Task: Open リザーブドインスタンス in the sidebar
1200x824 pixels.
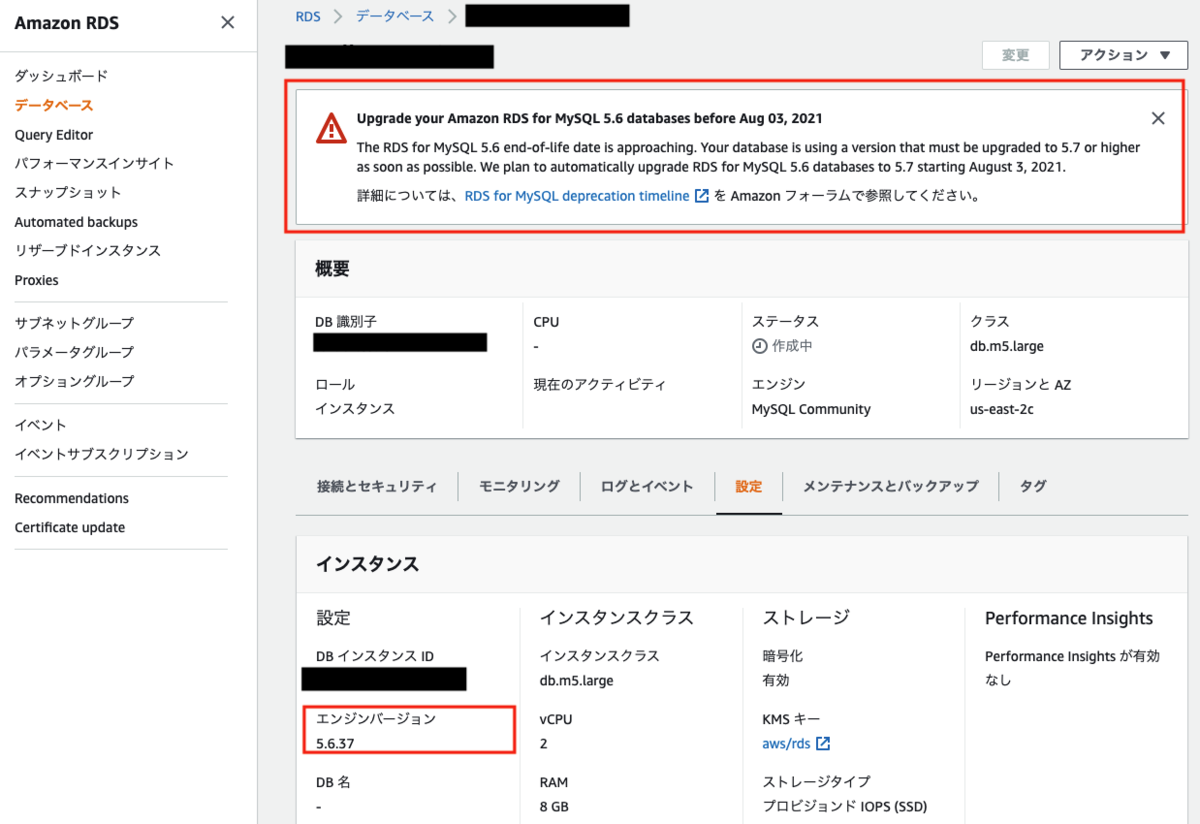Action: (88, 250)
